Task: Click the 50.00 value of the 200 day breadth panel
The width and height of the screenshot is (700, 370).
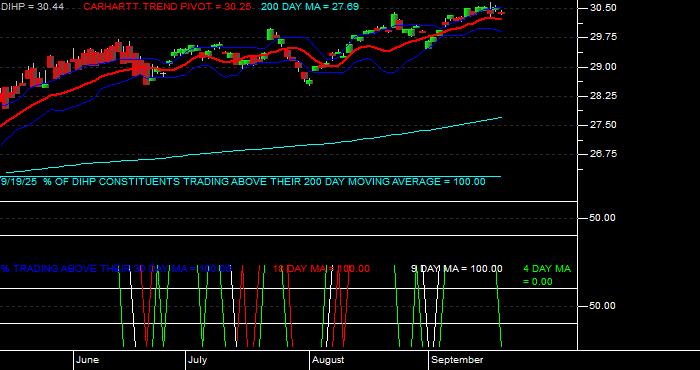Action: [603, 218]
